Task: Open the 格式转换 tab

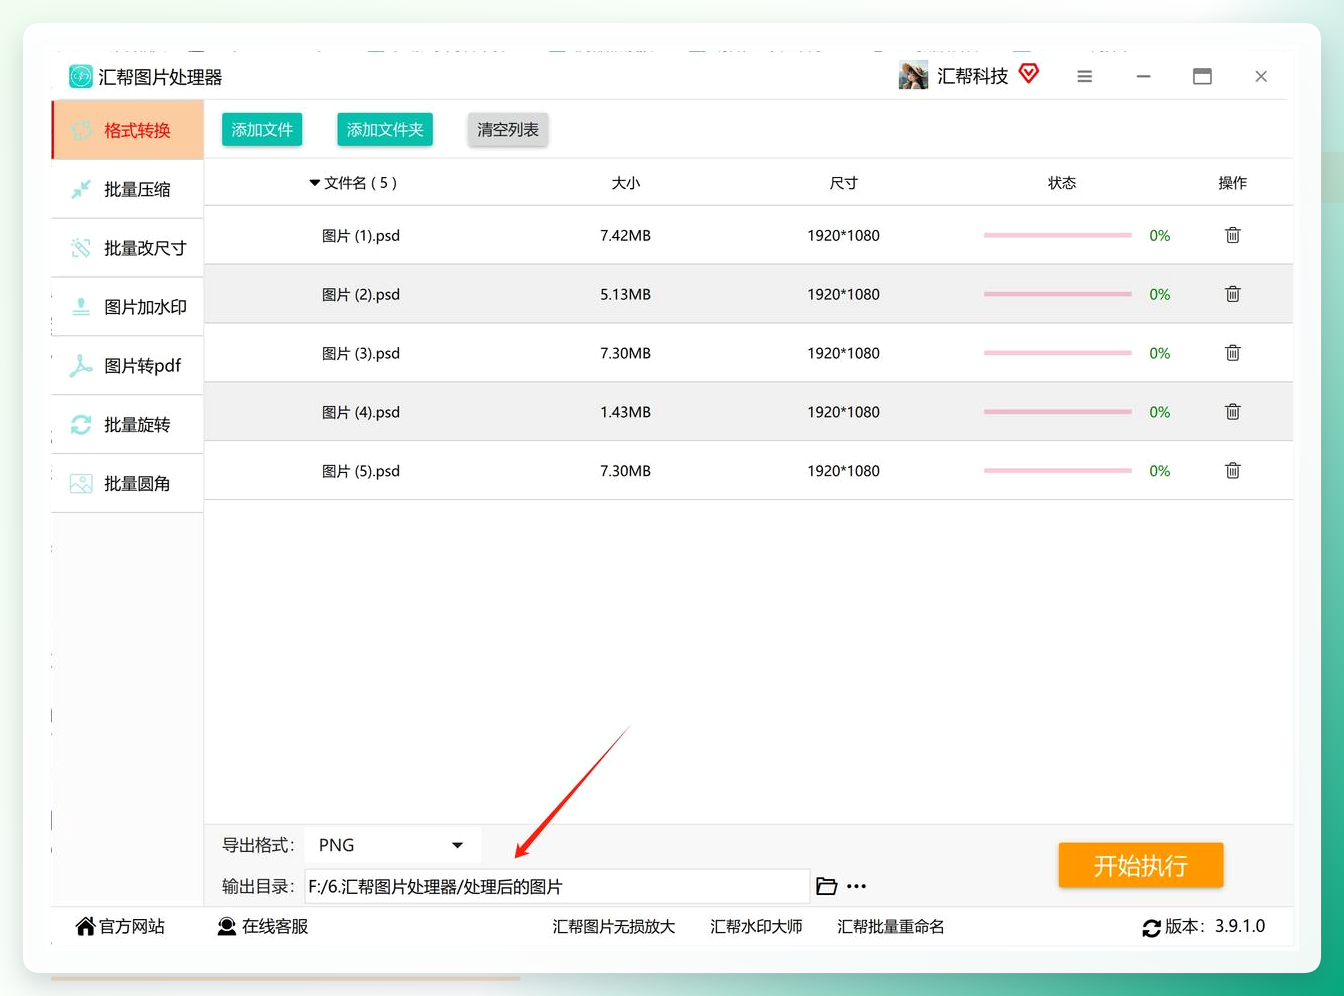Action: click(128, 130)
